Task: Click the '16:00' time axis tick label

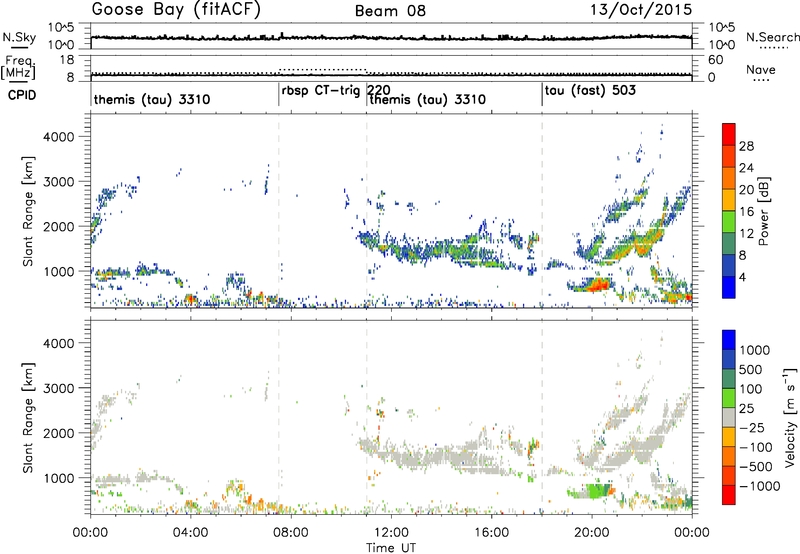Action: pyautogui.click(x=491, y=533)
